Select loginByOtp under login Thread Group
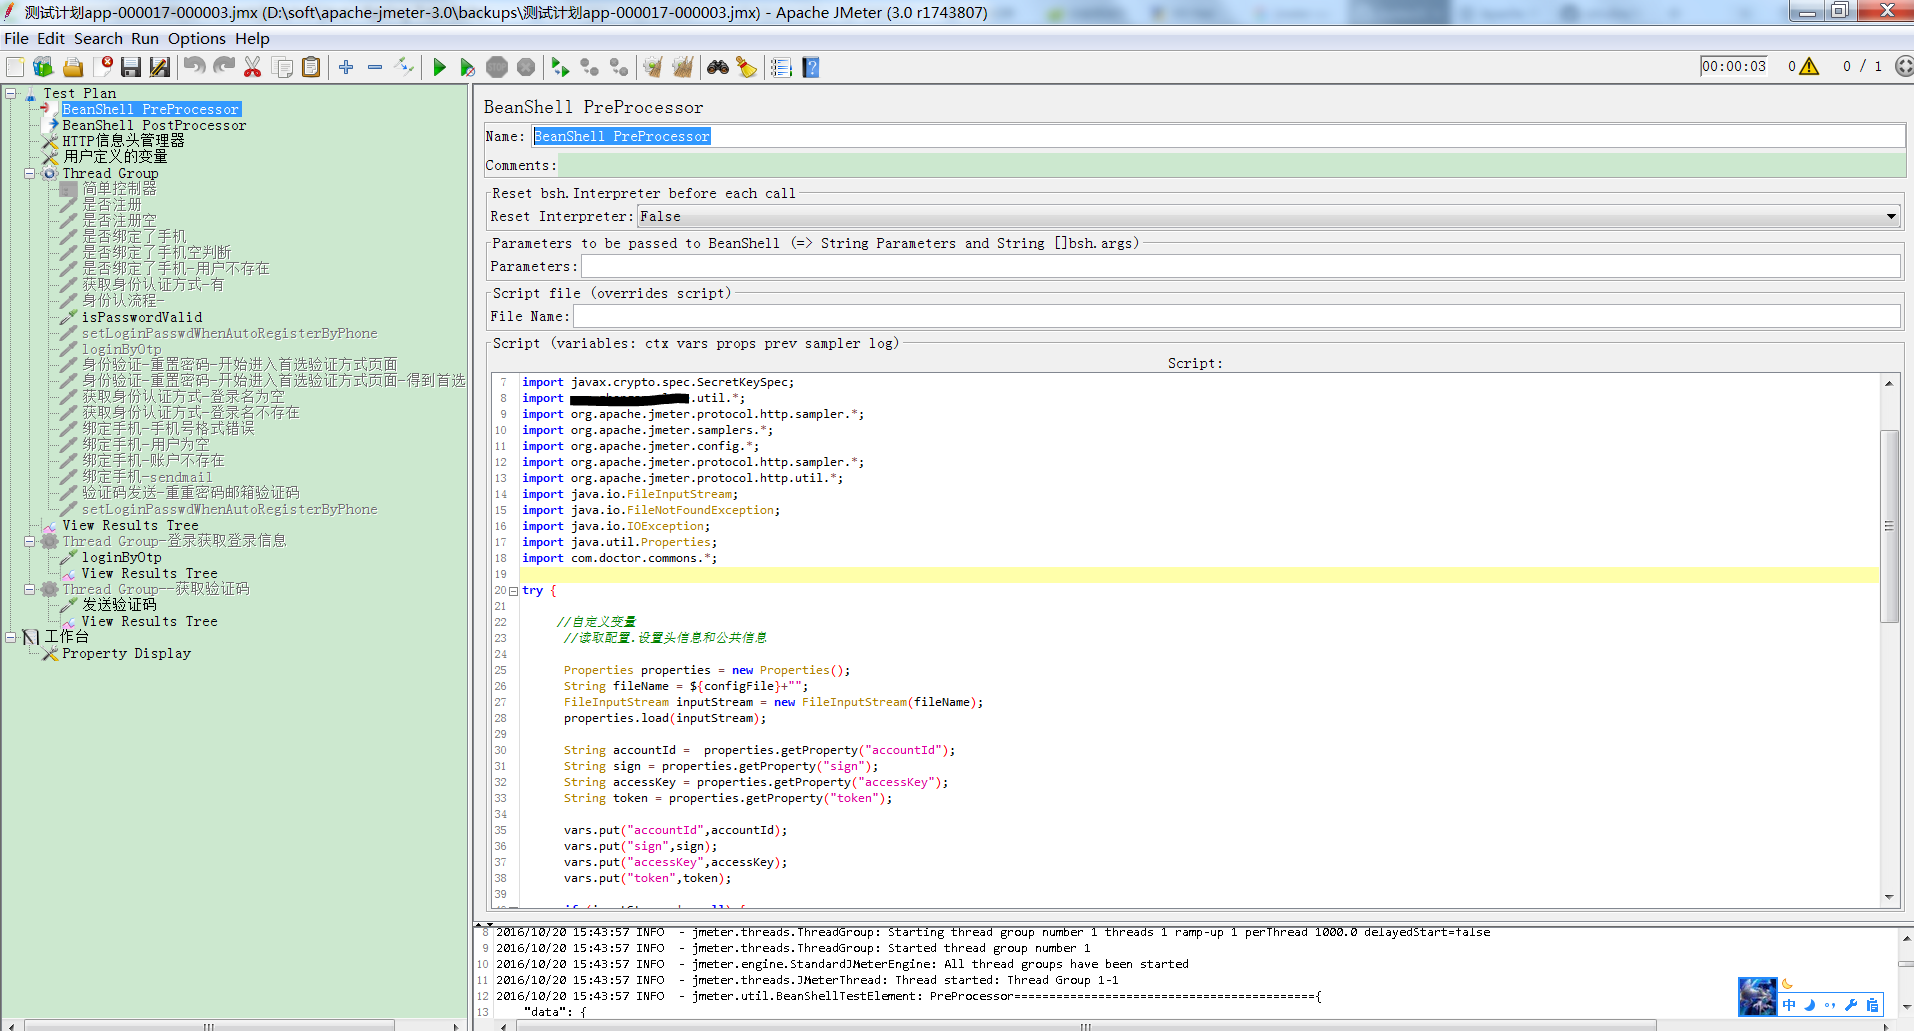 (121, 557)
